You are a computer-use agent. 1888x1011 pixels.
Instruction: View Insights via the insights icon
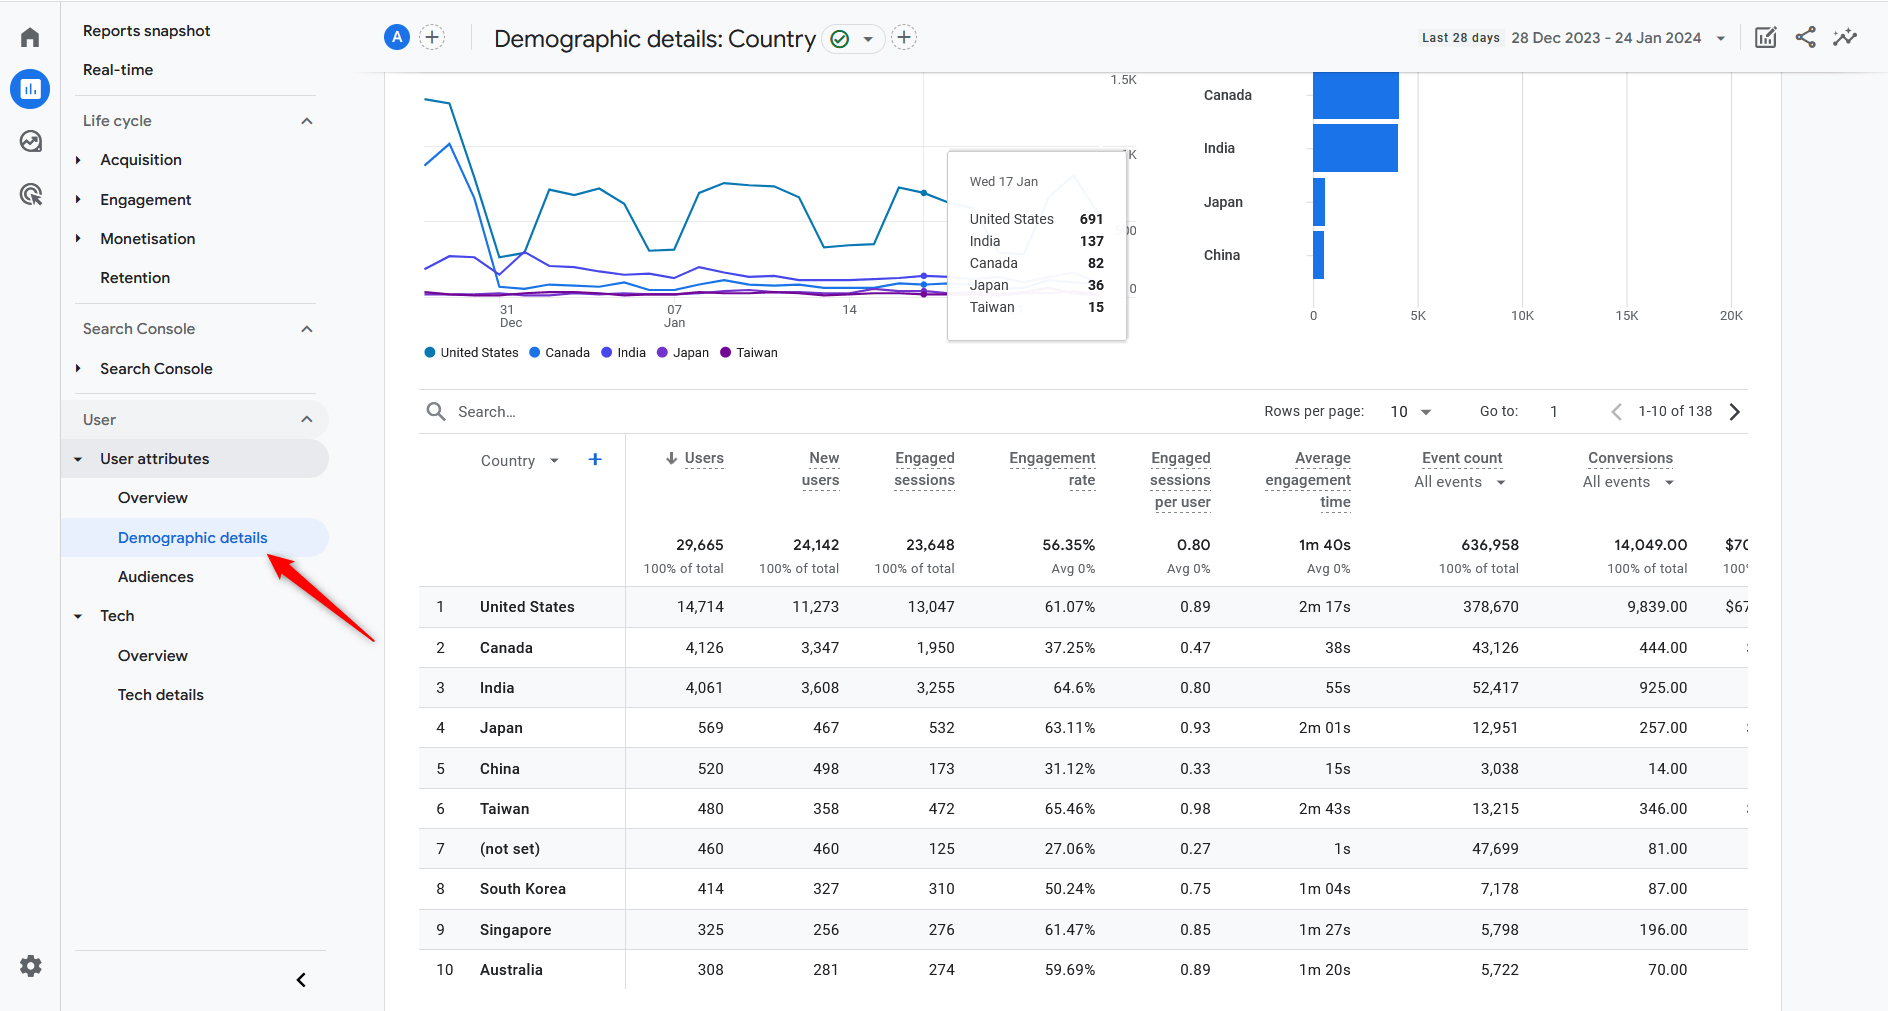pyautogui.click(x=1845, y=36)
